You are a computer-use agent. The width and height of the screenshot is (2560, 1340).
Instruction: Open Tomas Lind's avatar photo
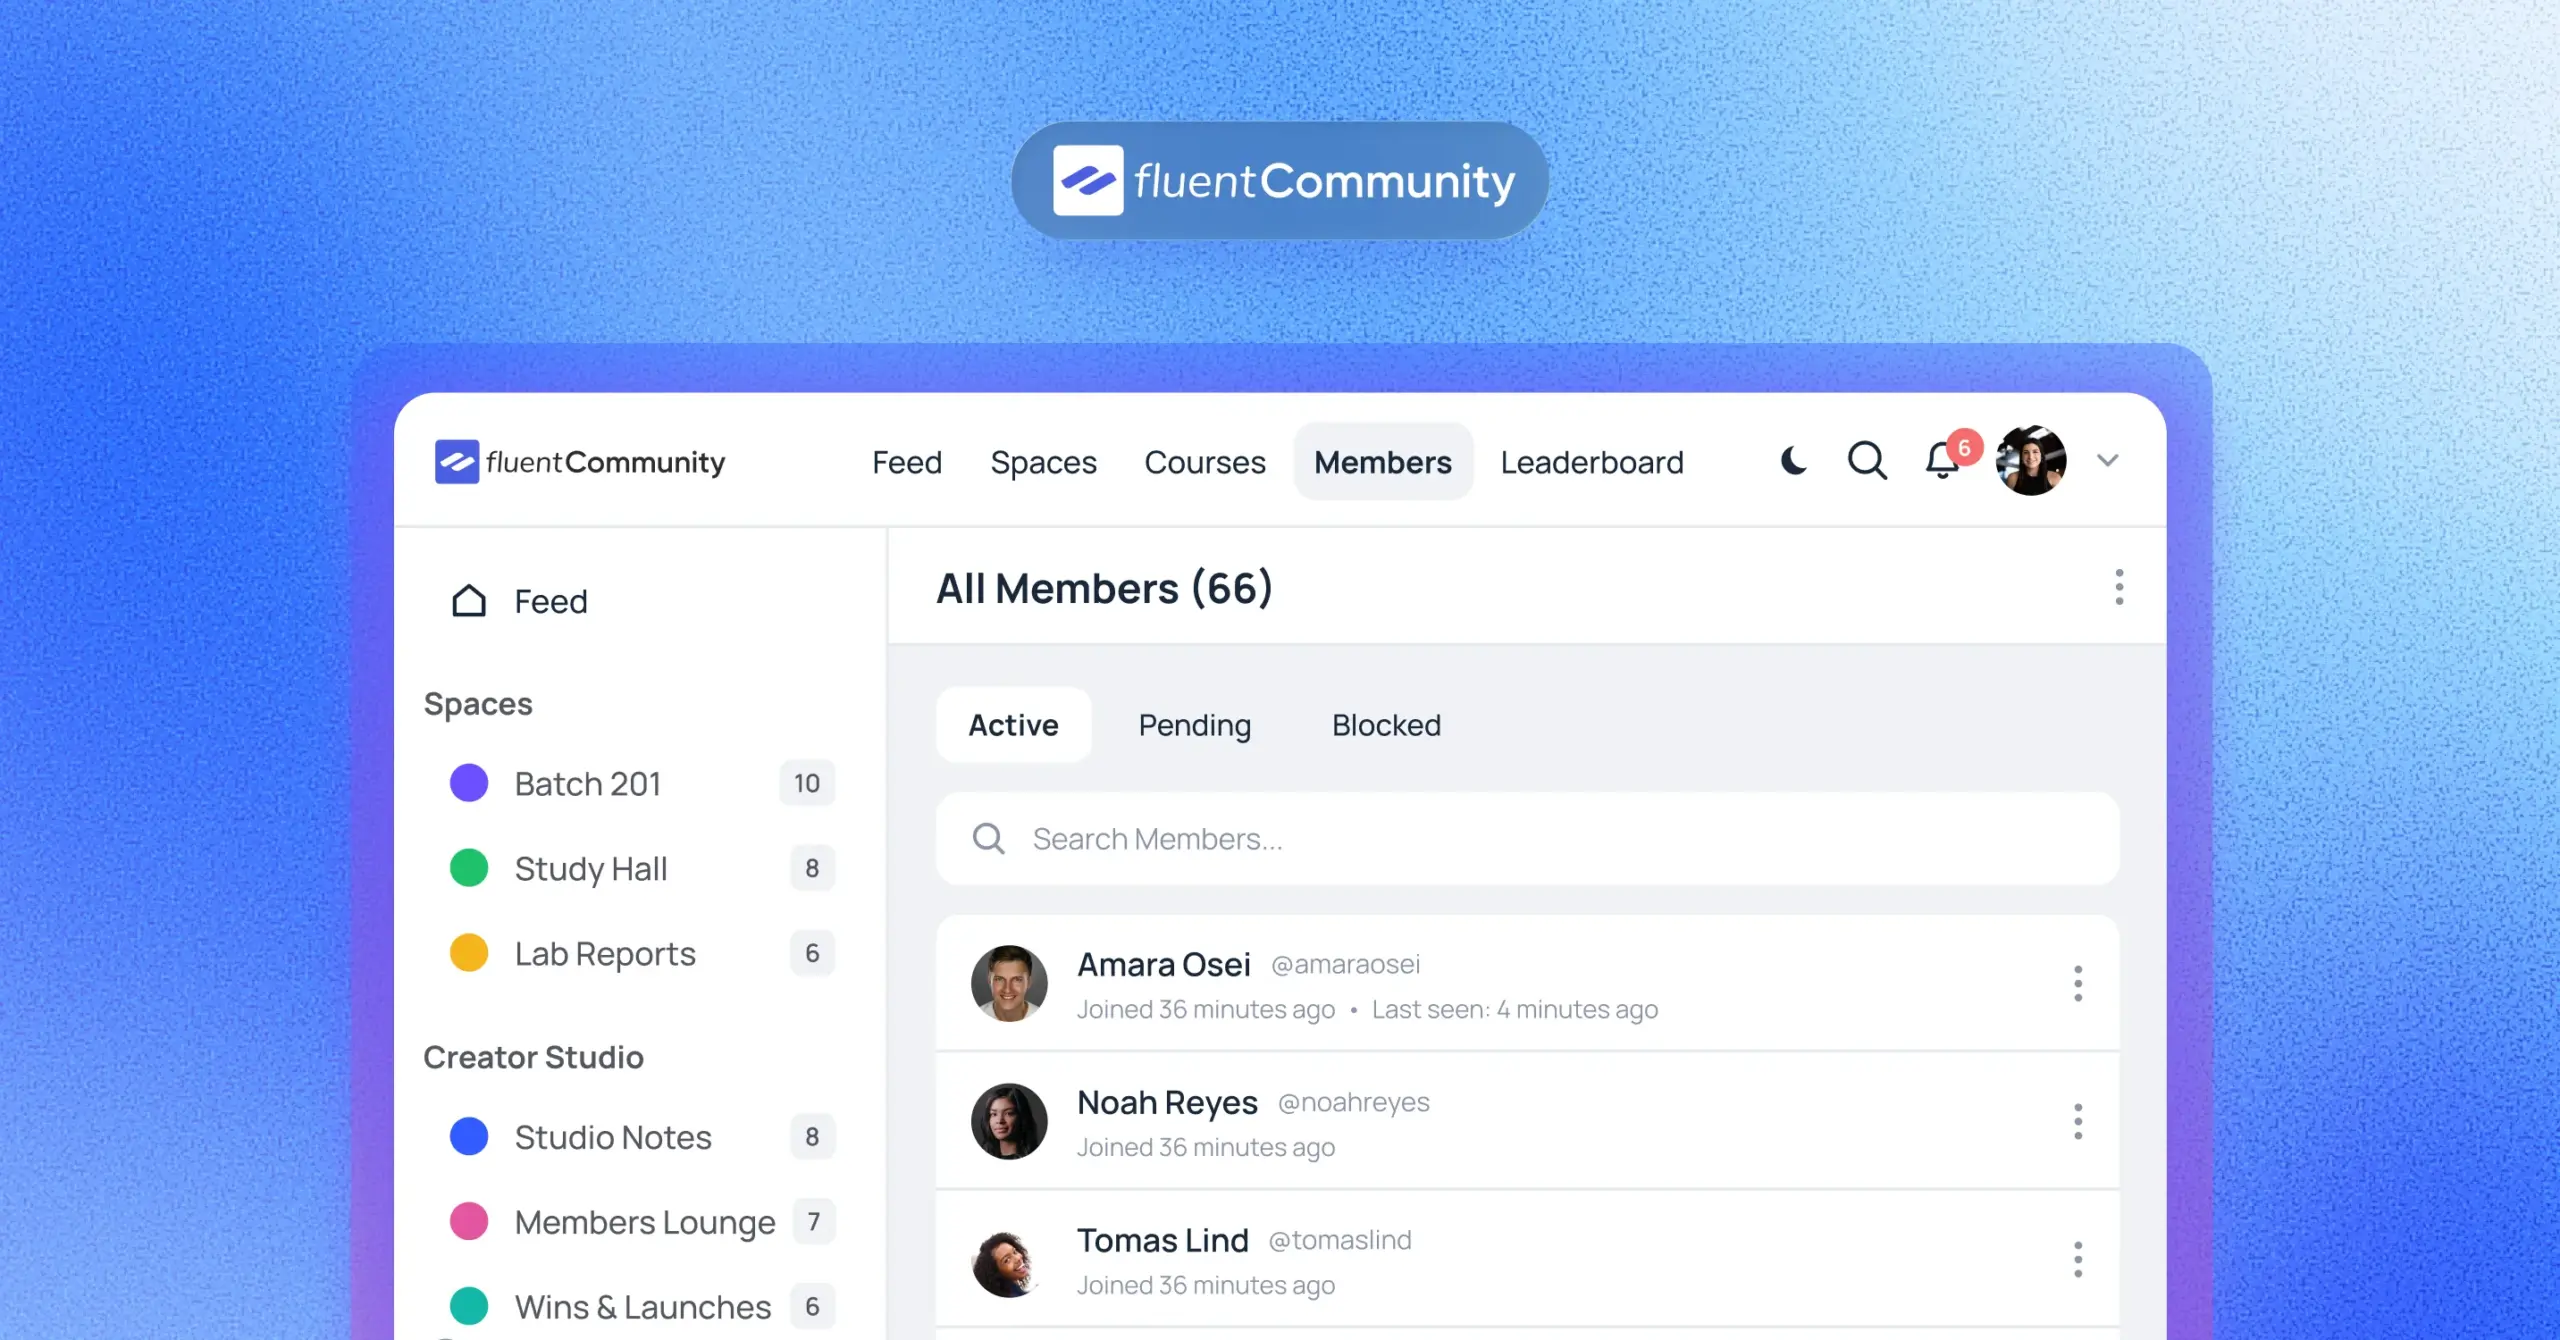(1009, 1259)
